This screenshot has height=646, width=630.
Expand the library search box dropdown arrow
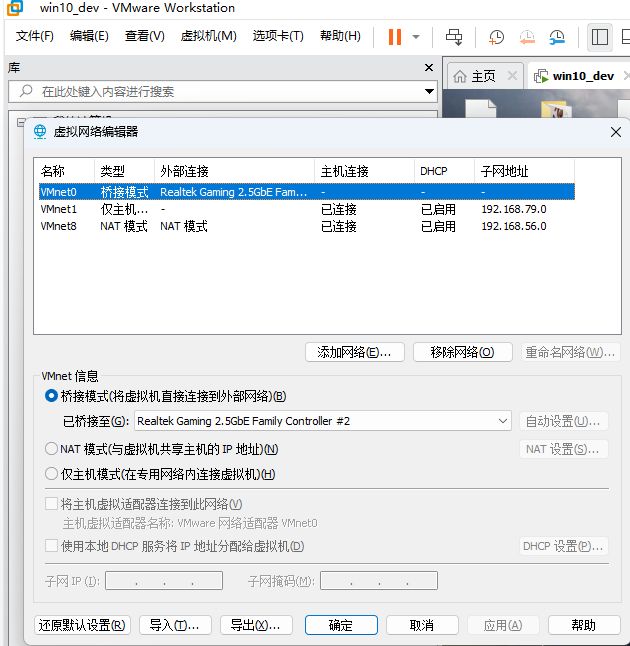[429, 91]
